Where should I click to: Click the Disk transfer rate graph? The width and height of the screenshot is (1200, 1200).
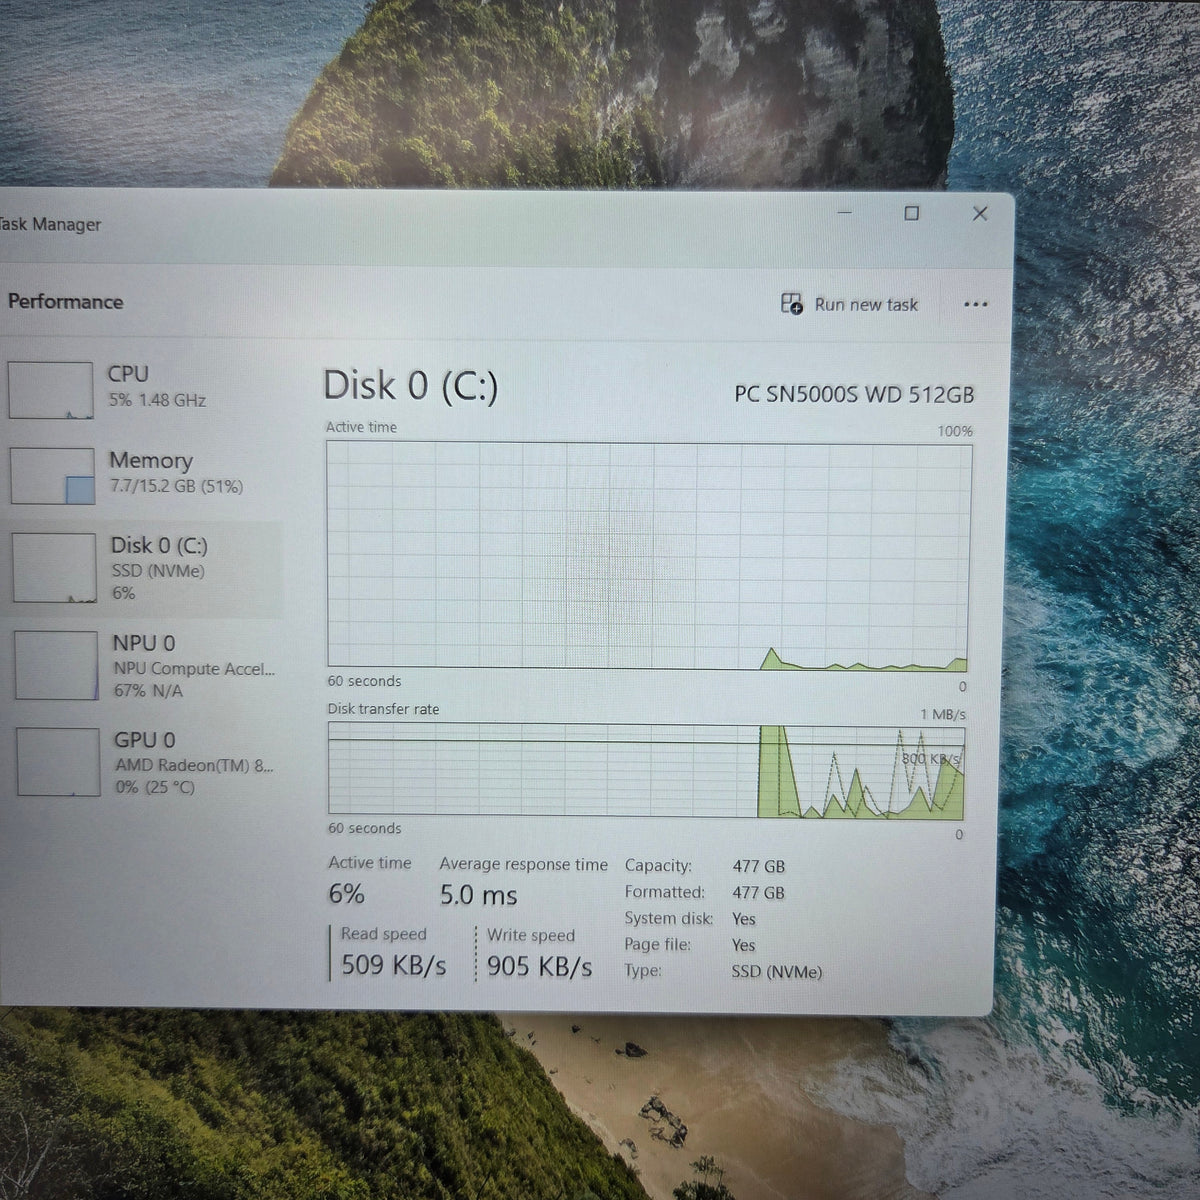647,770
